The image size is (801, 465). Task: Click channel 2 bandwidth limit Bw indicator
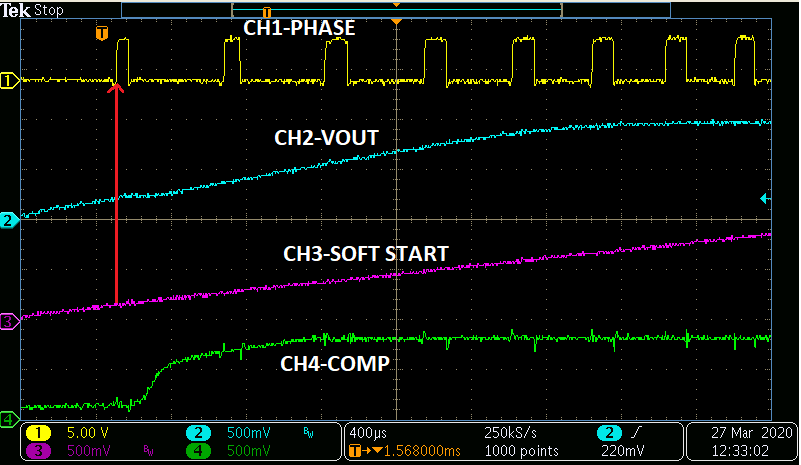(x=308, y=433)
